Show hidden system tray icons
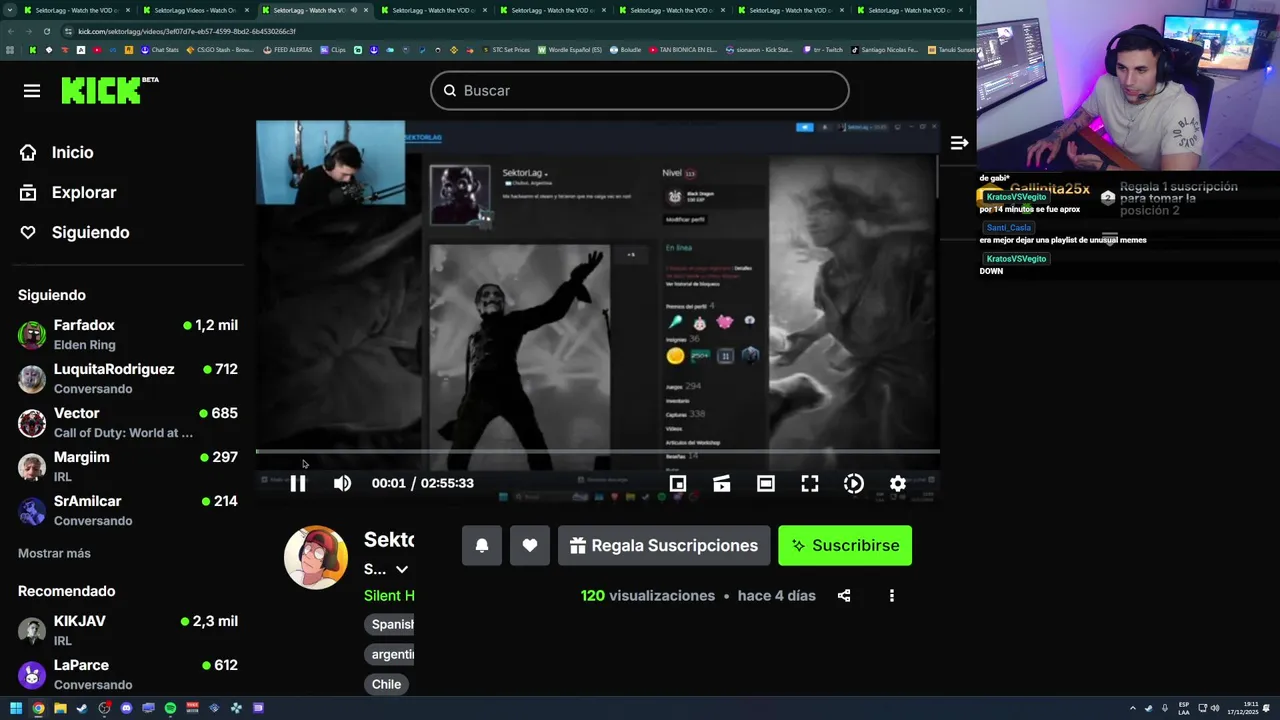Image resolution: width=1280 pixels, height=720 pixels. coord(1132,708)
